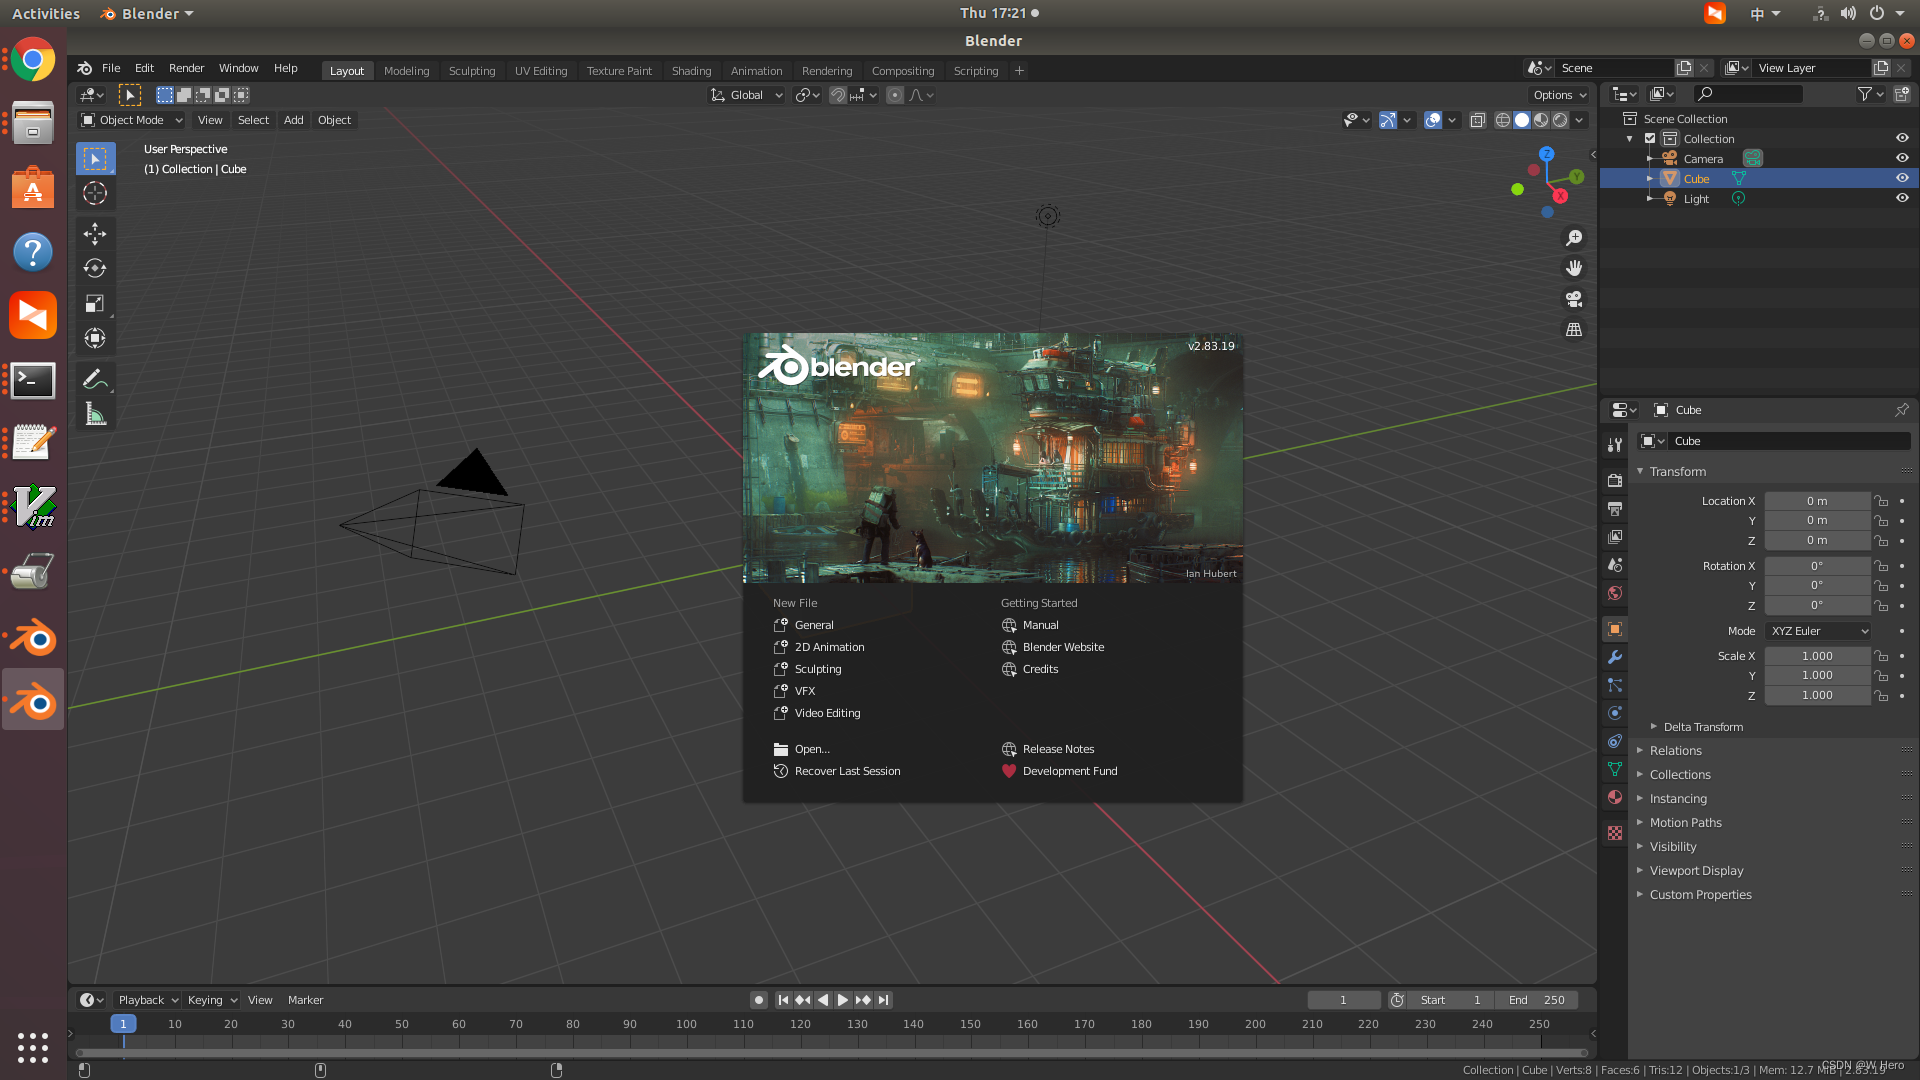Switch to the Sculpting workspace tab
This screenshot has width=1920, height=1080.
click(471, 71)
